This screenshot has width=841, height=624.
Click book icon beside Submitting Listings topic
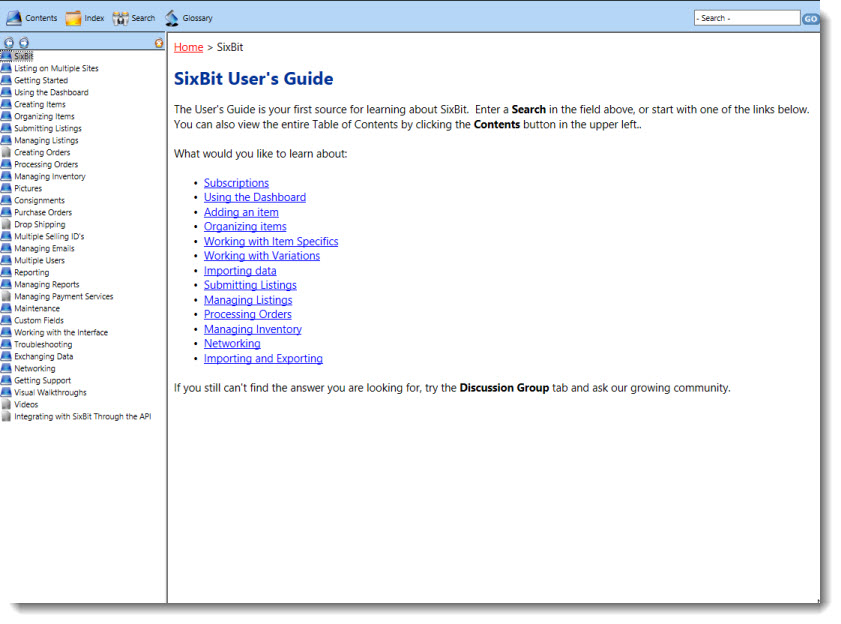tap(6, 128)
